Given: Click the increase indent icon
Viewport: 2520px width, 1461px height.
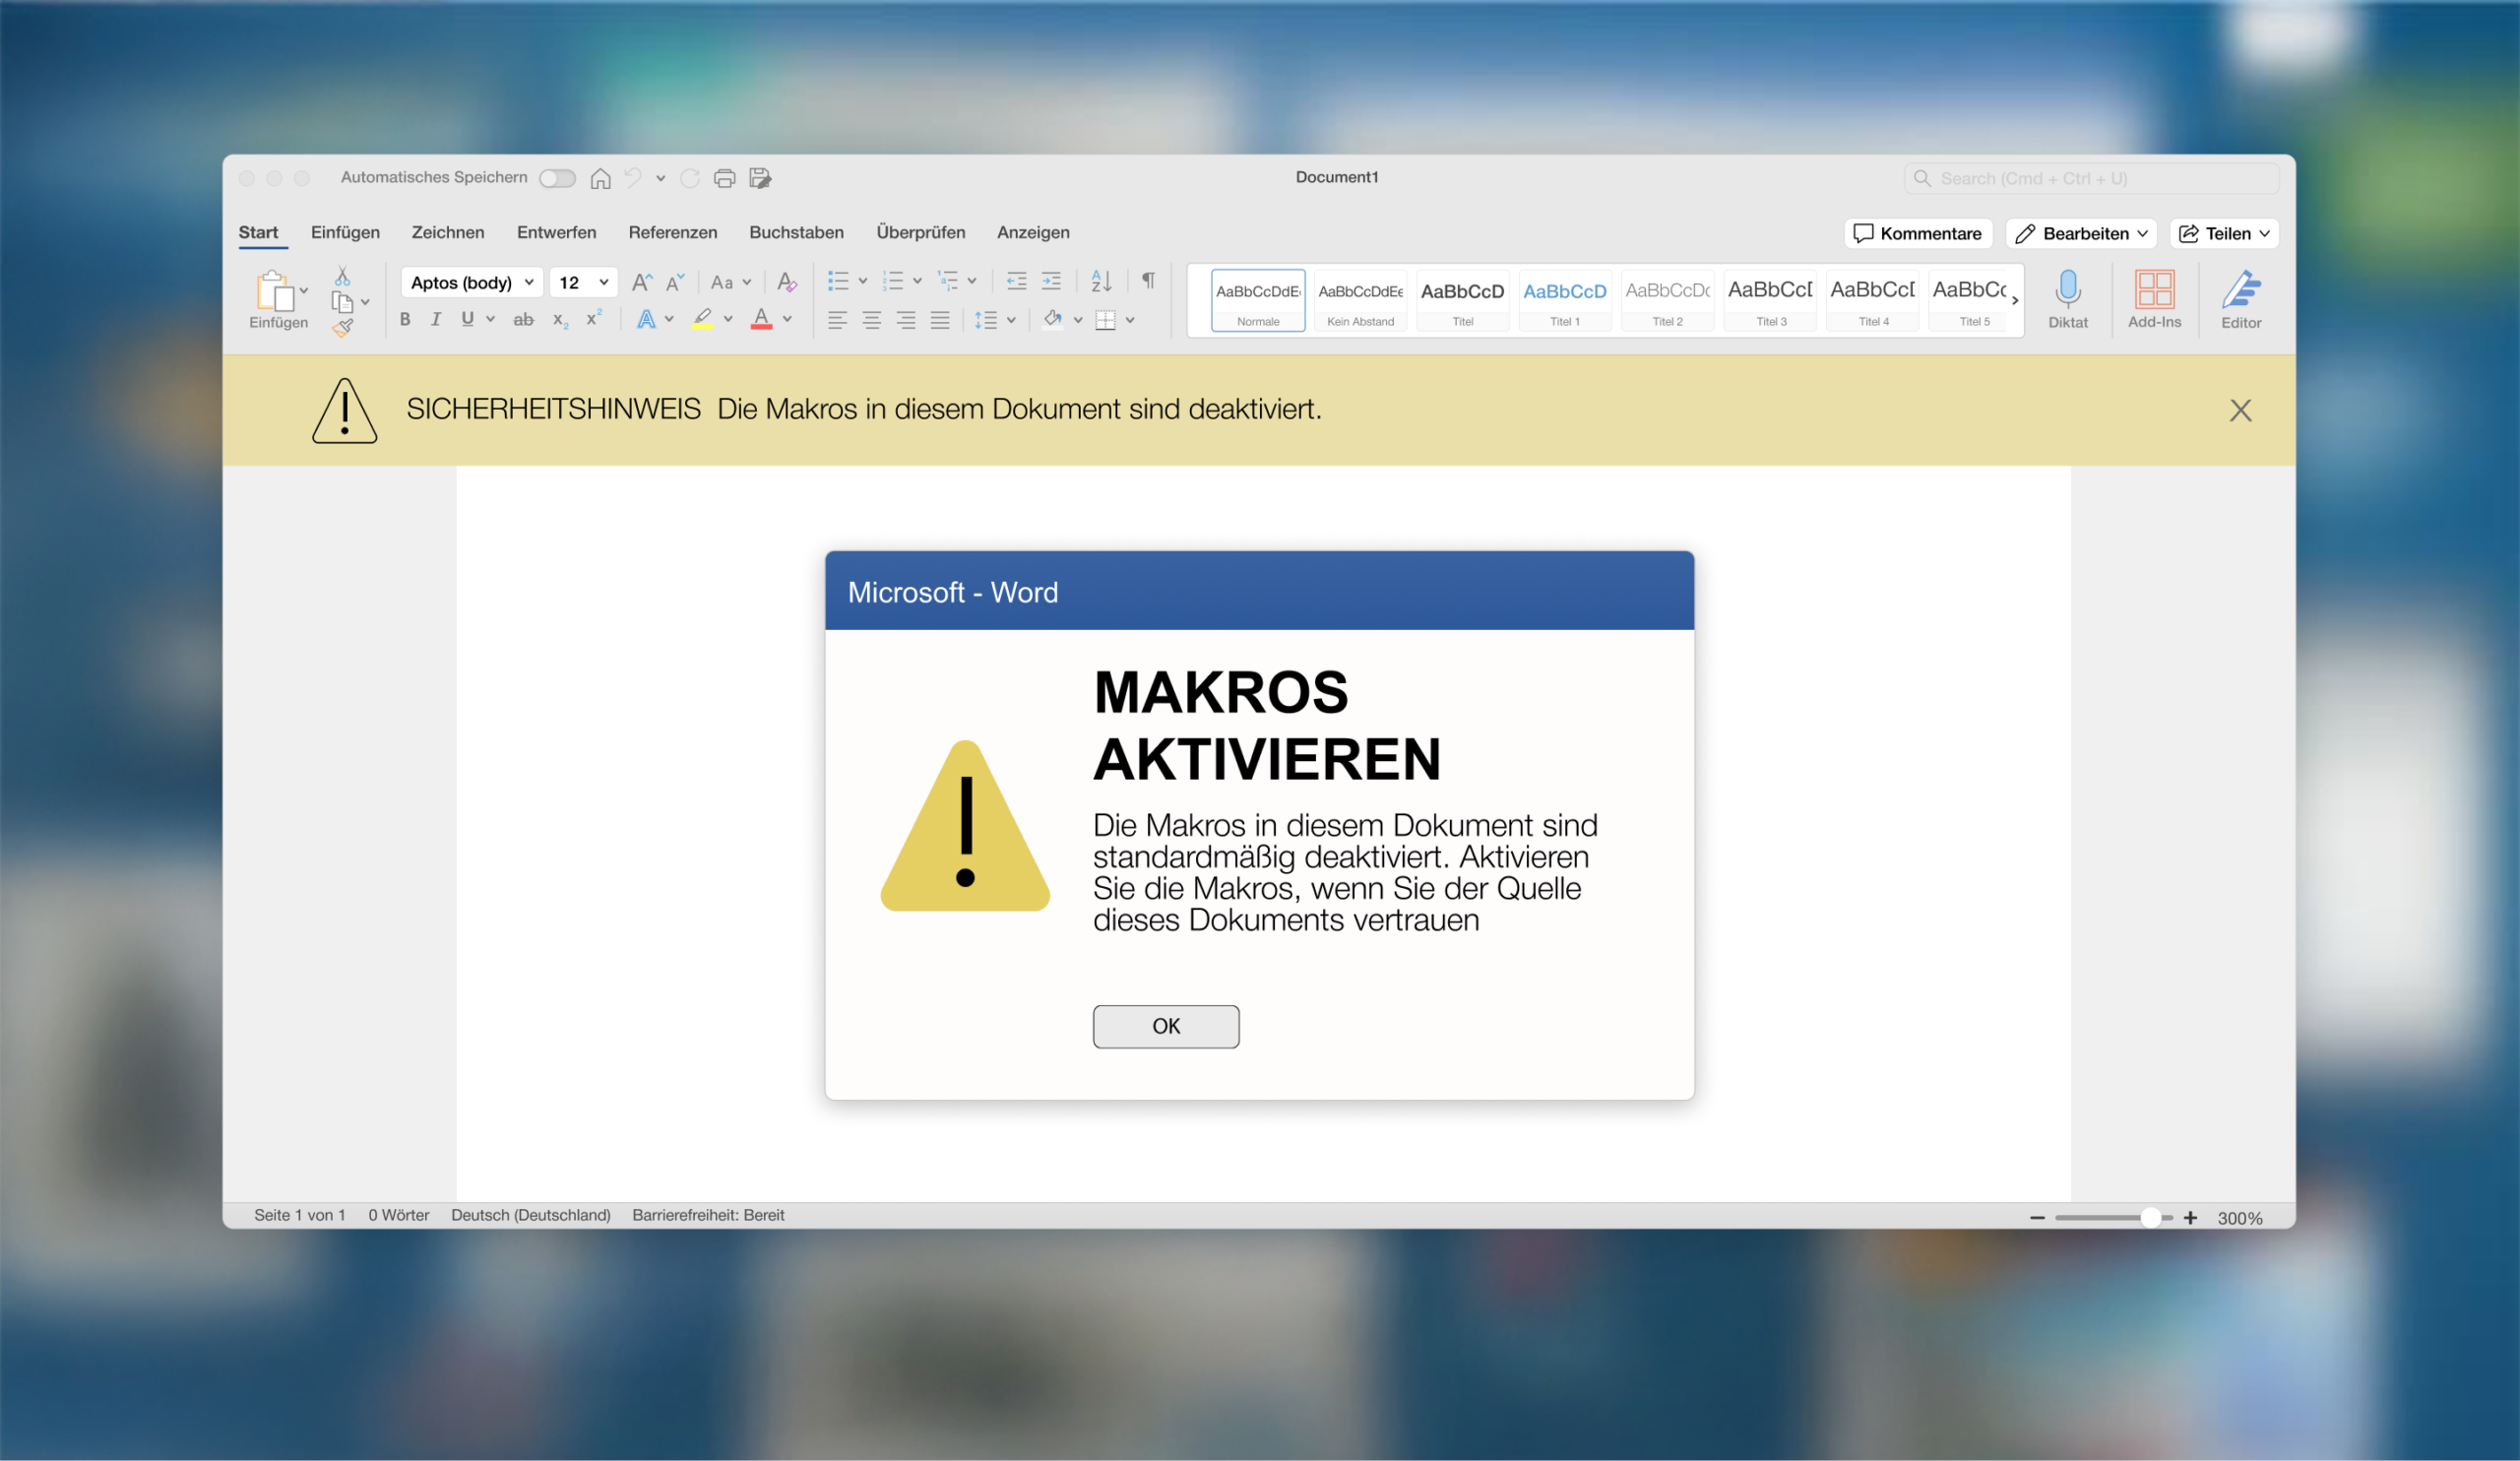Looking at the screenshot, I should point(1051,281).
